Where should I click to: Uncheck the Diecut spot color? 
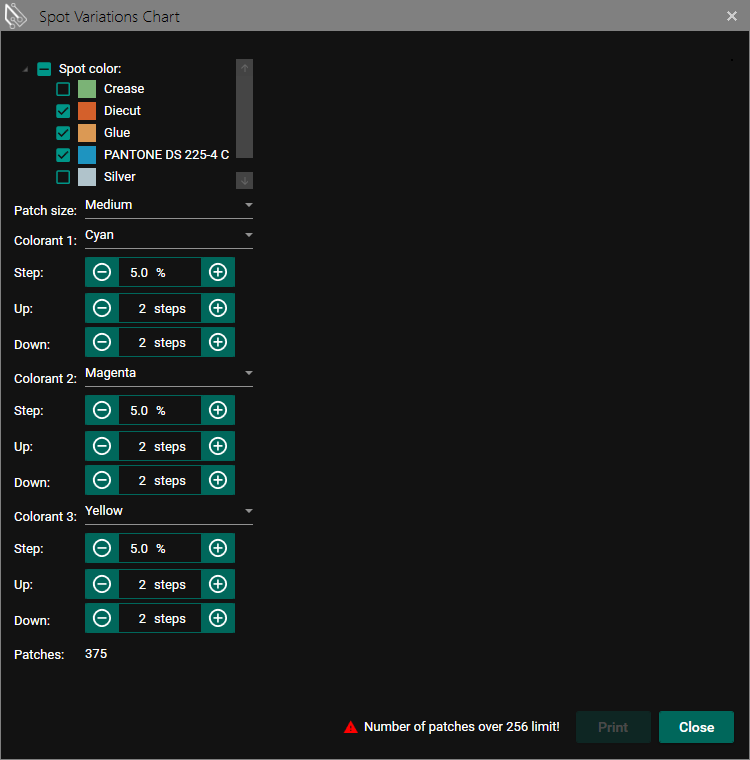(63, 111)
